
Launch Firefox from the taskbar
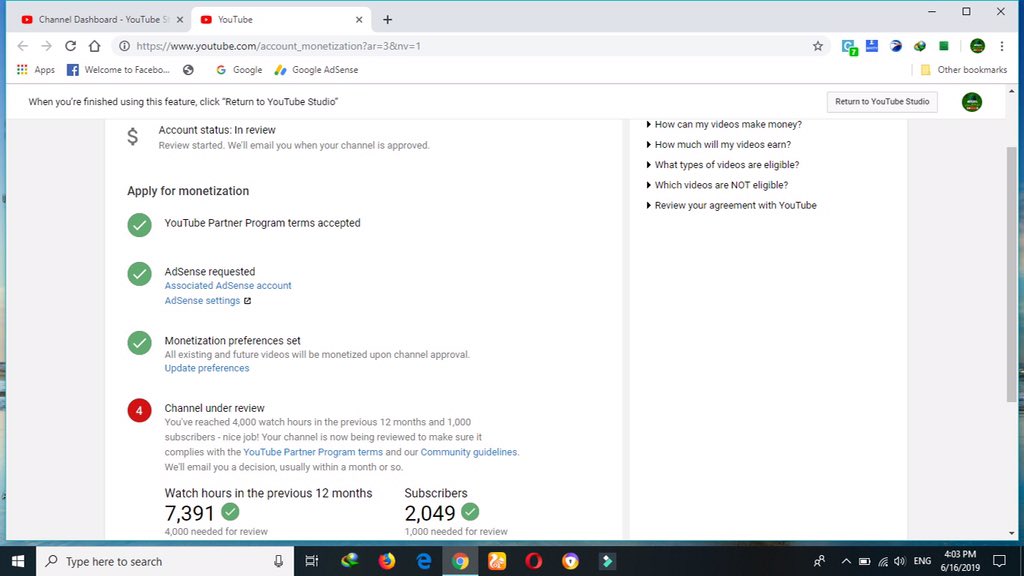(x=387, y=561)
